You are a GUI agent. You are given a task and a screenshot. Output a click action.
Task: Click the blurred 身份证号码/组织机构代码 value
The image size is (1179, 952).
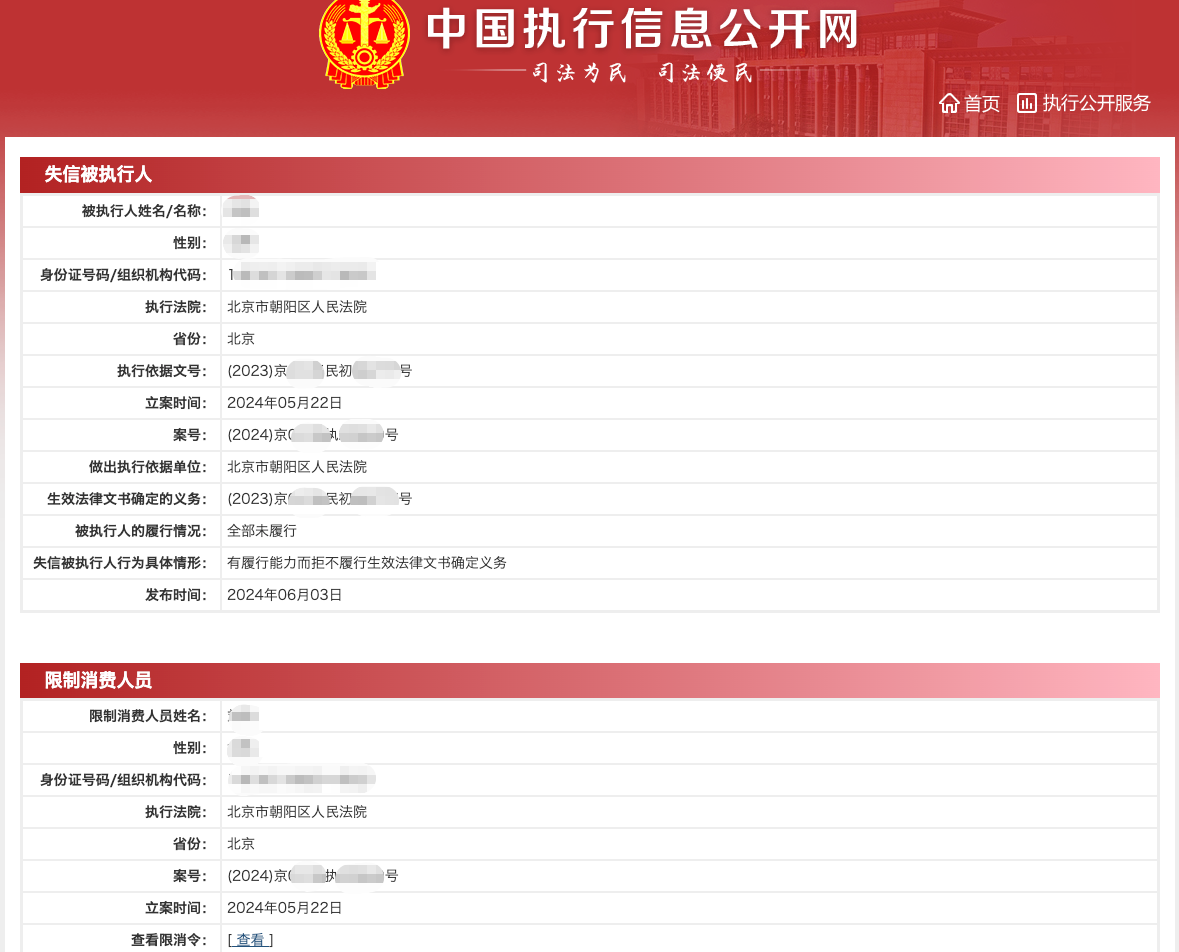coord(300,275)
